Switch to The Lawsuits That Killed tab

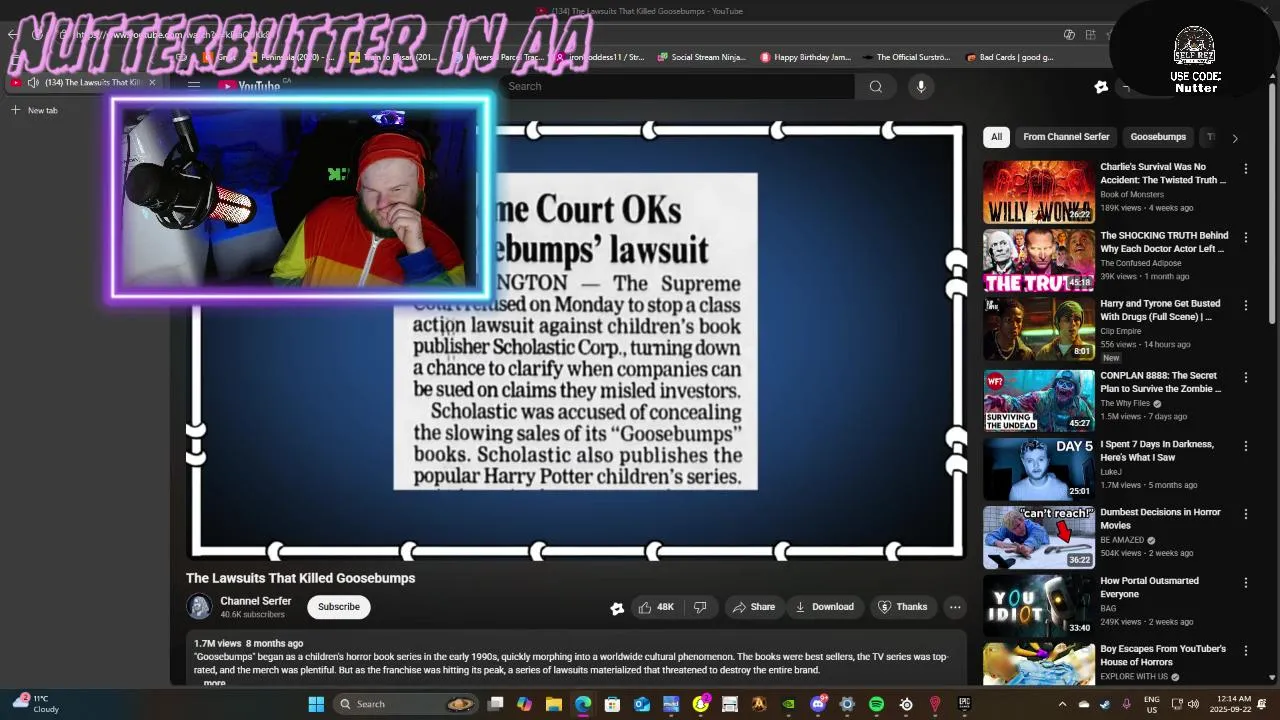tap(84, 82)
